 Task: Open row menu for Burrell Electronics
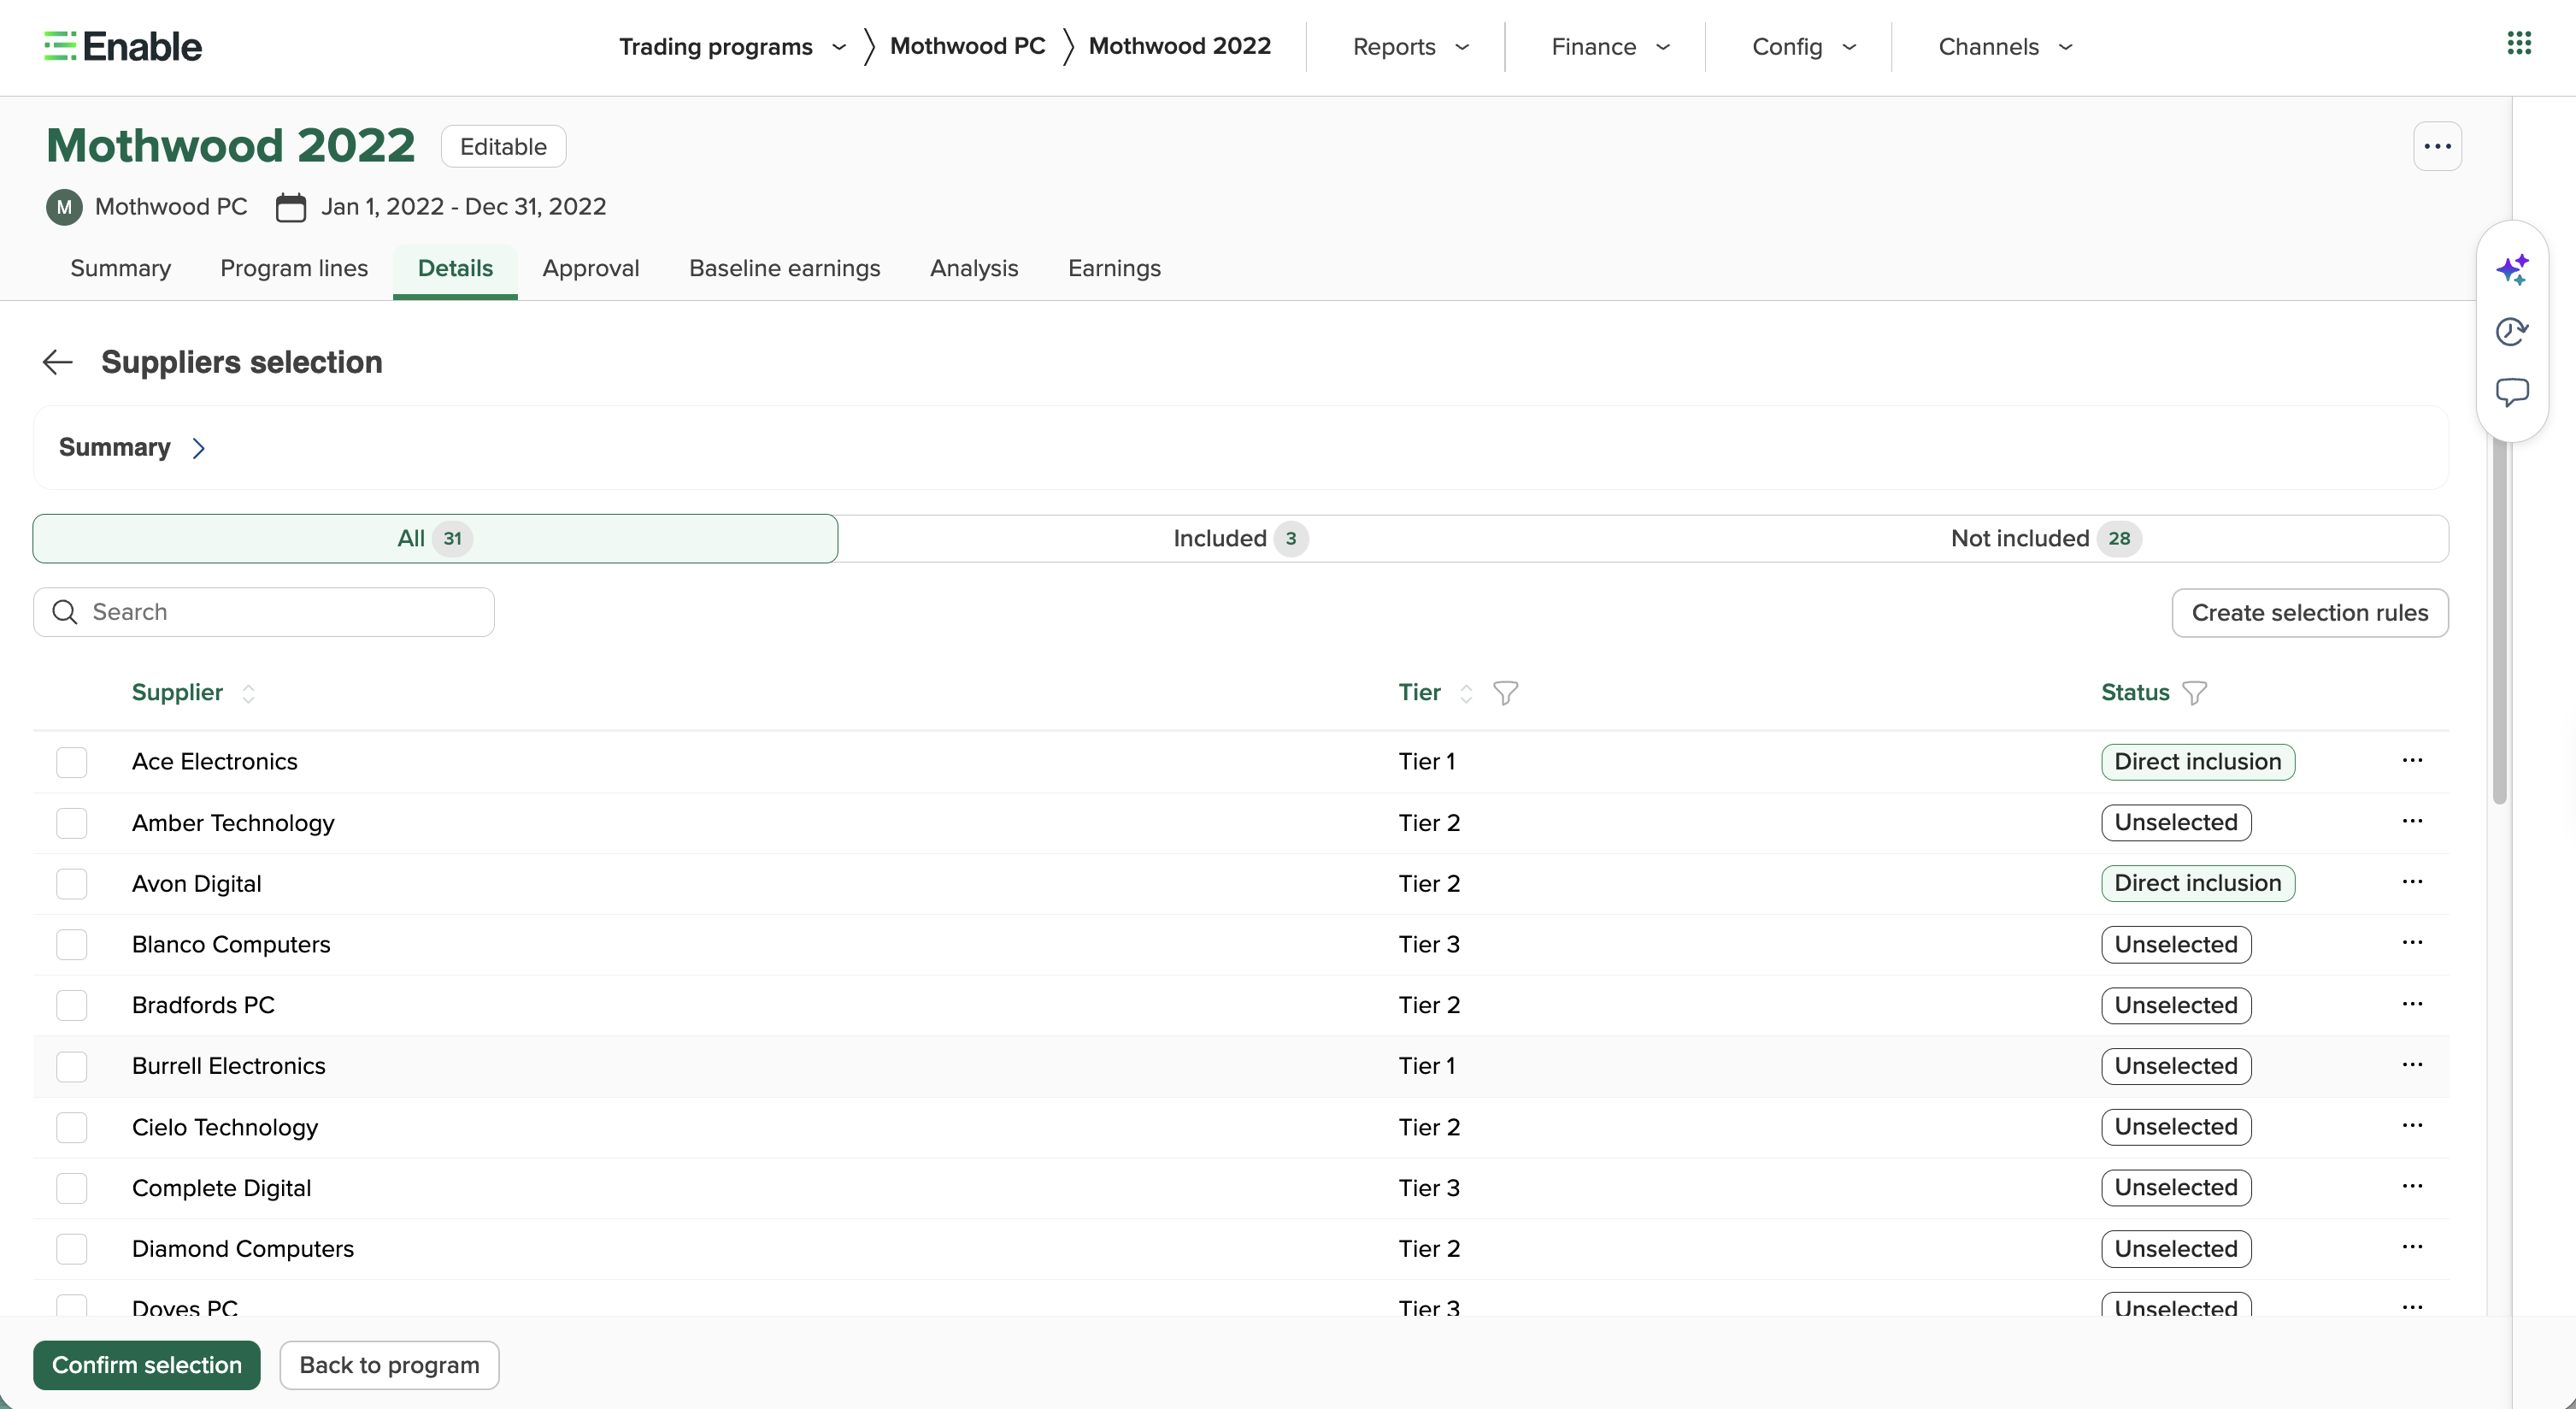point(2412,1065)
